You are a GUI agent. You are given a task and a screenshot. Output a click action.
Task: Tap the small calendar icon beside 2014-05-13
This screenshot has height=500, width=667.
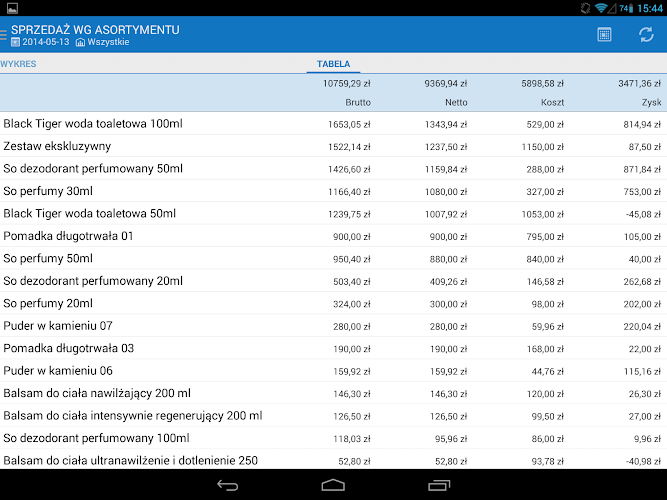15,42
